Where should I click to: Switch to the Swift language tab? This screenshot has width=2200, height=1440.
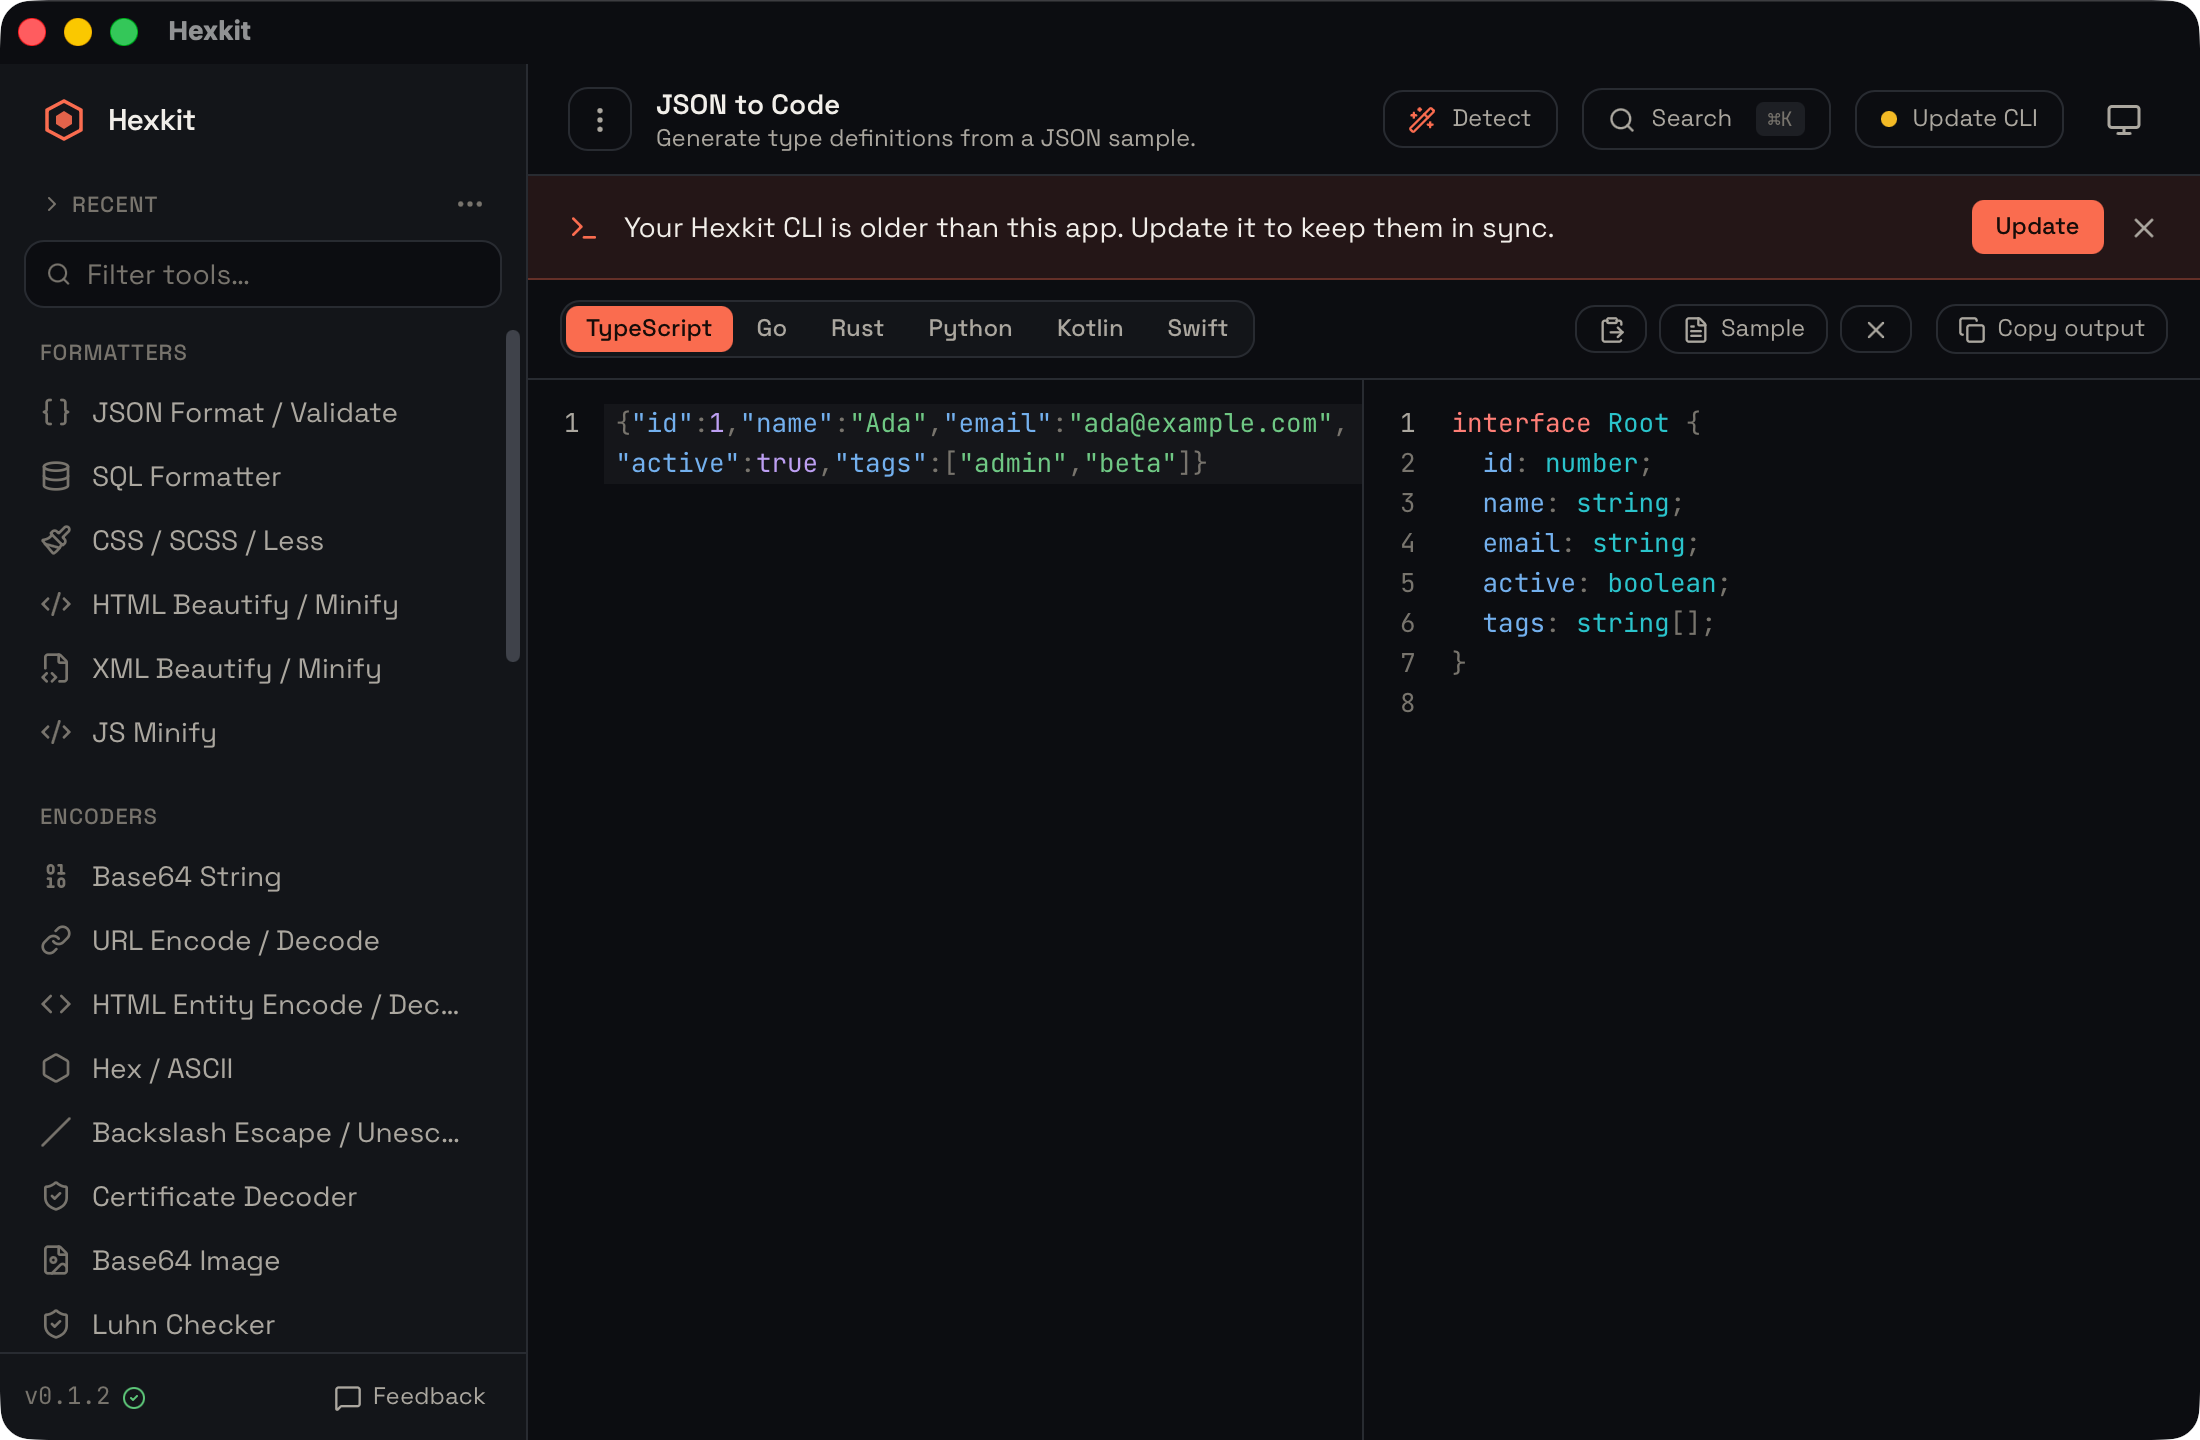1197,329
